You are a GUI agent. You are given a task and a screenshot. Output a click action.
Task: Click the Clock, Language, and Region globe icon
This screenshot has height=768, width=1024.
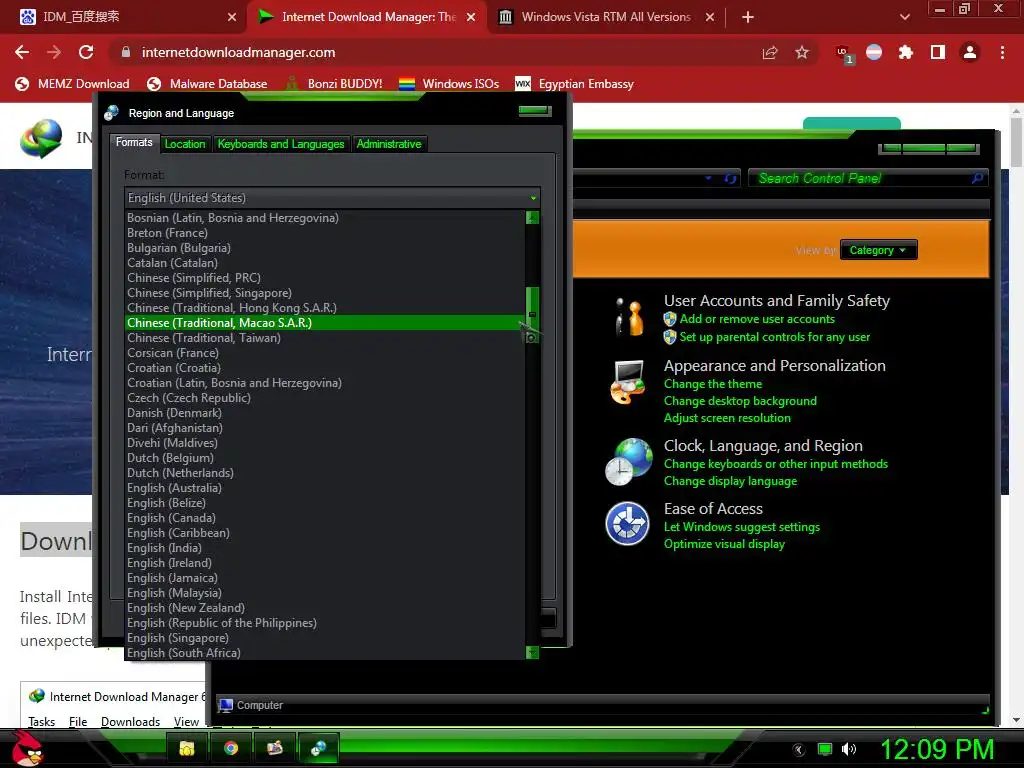tap(628, 462)
